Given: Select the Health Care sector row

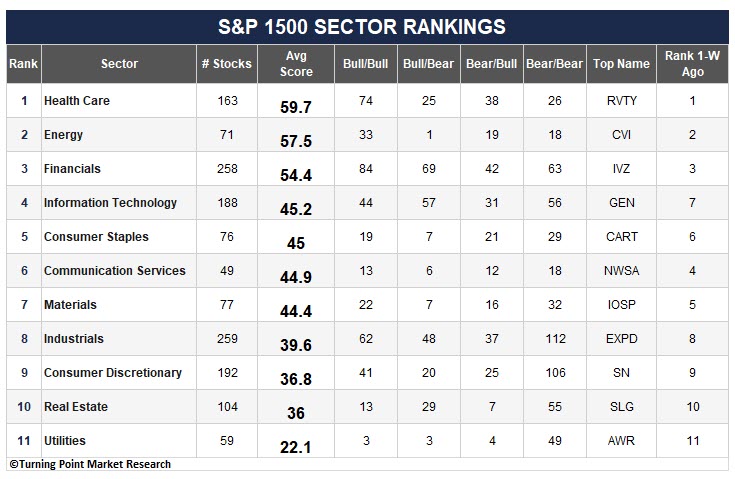Looking at the screenshot, I should (367, 101).
